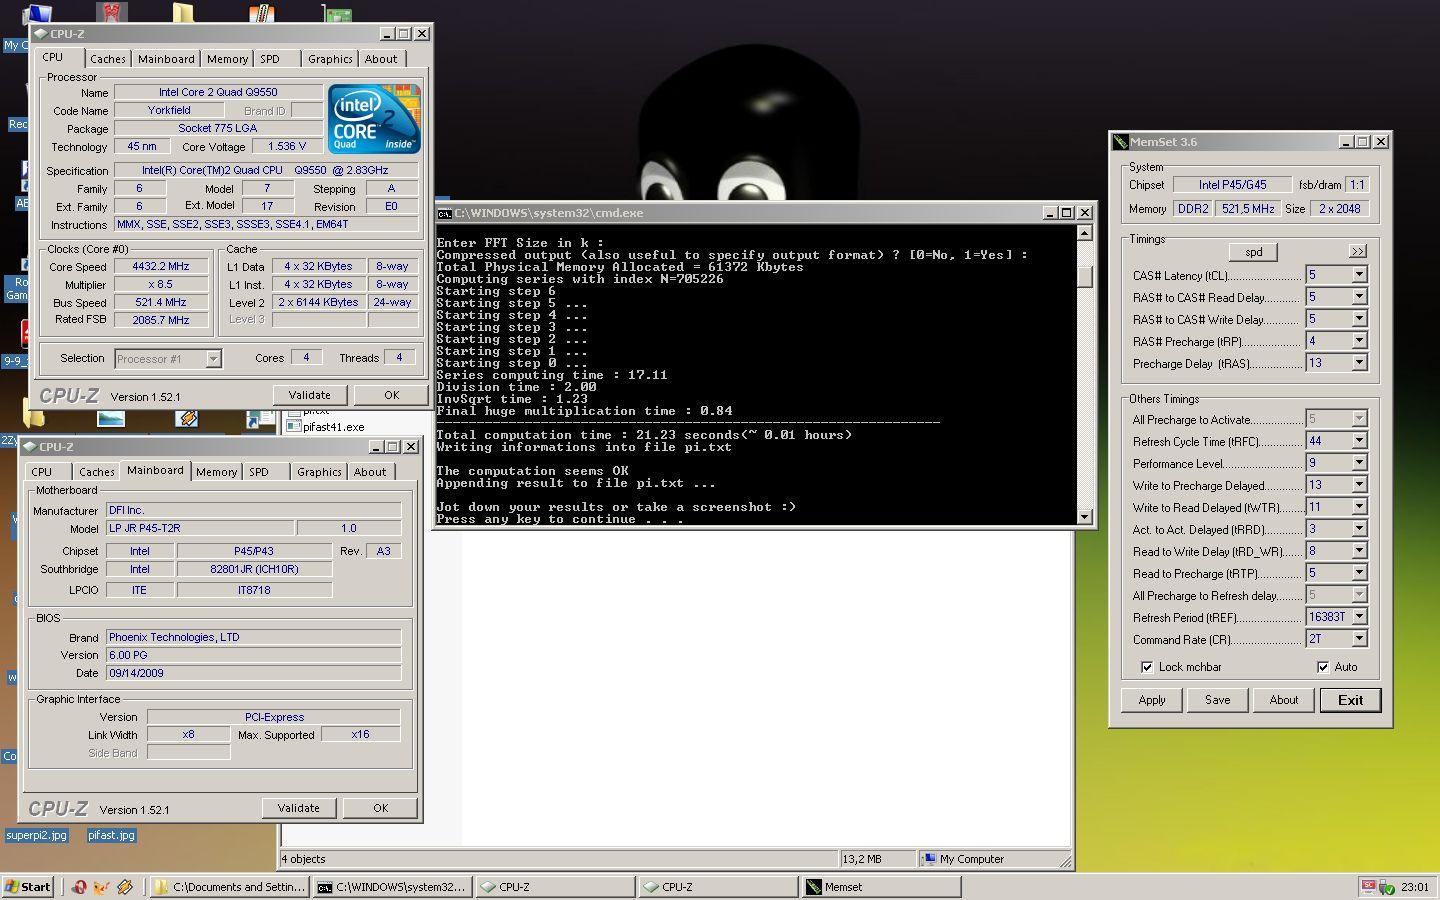This screenshot has height=900, width=1440.
Task: Open the RAS# to CAS# Read Delay dropdown
Action: click(1359, 297)
